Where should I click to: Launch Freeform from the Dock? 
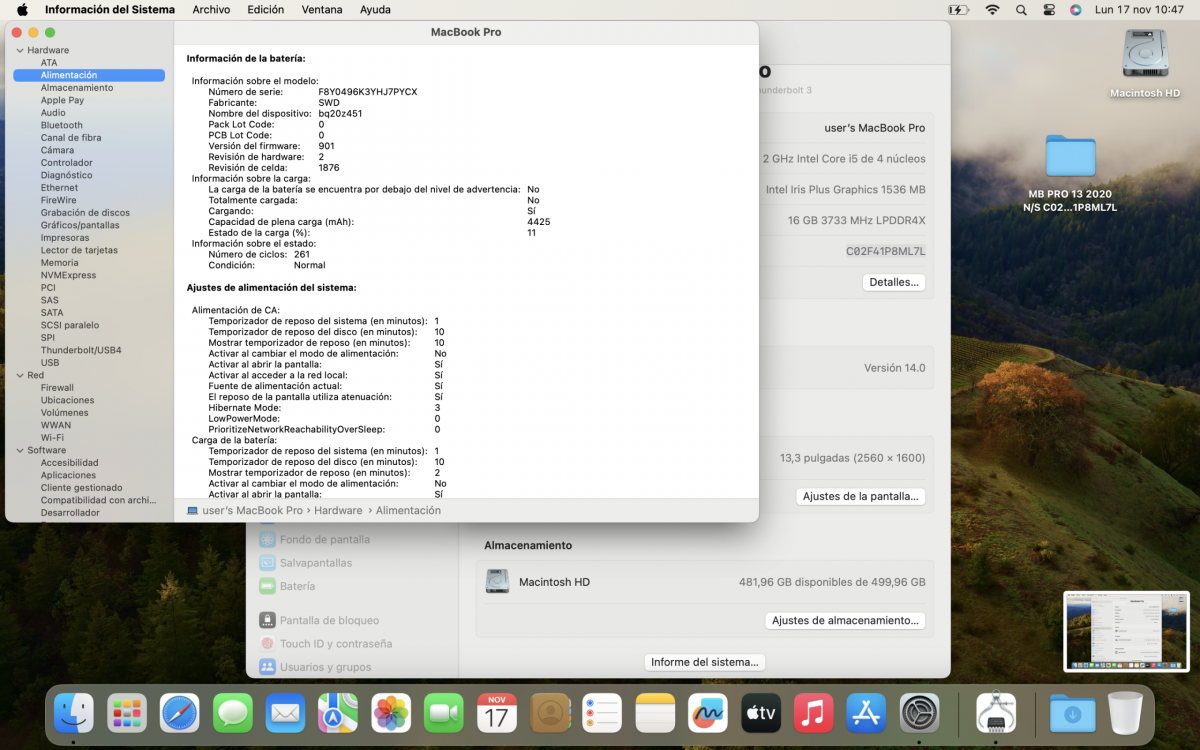click(708, 713)
